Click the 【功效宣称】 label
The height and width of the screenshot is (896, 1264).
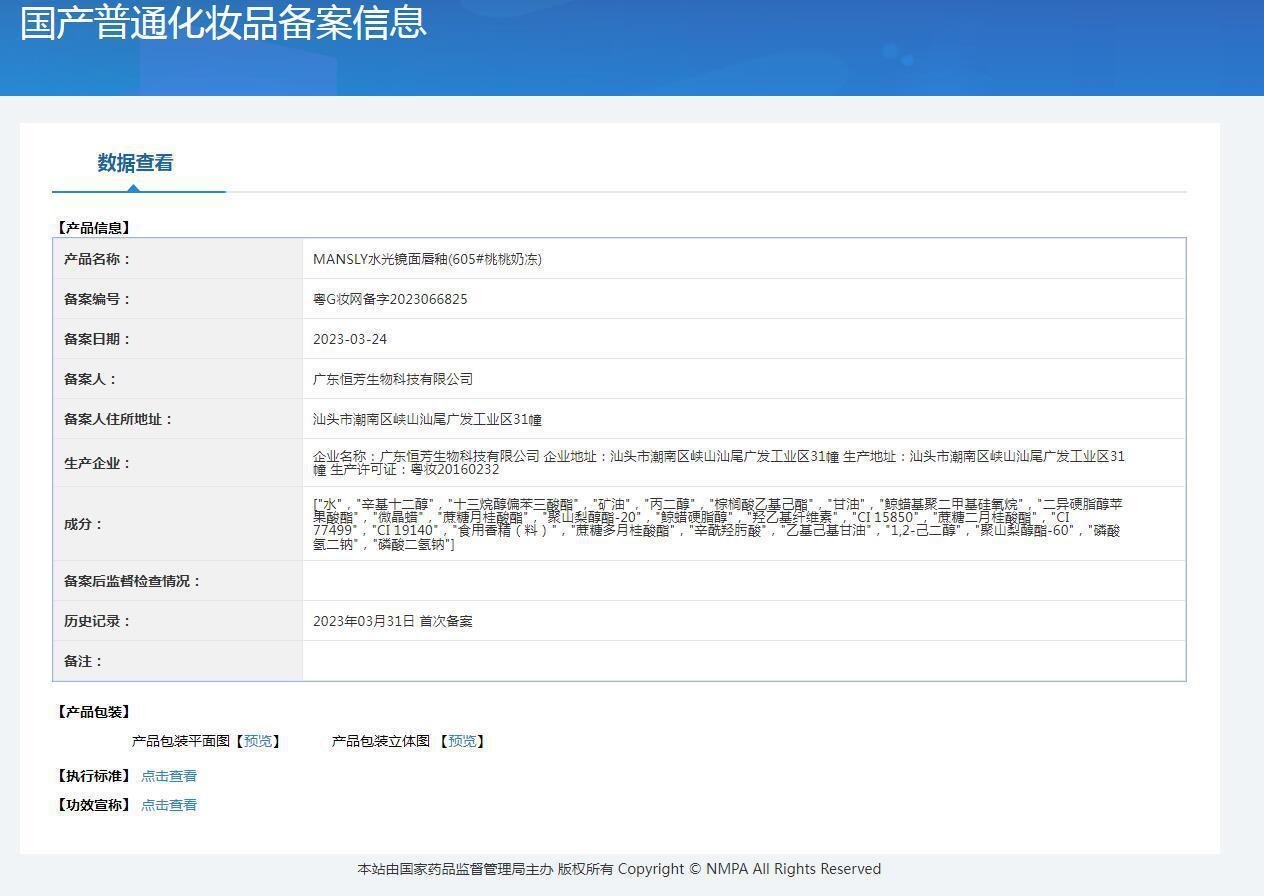pos(94,805)
